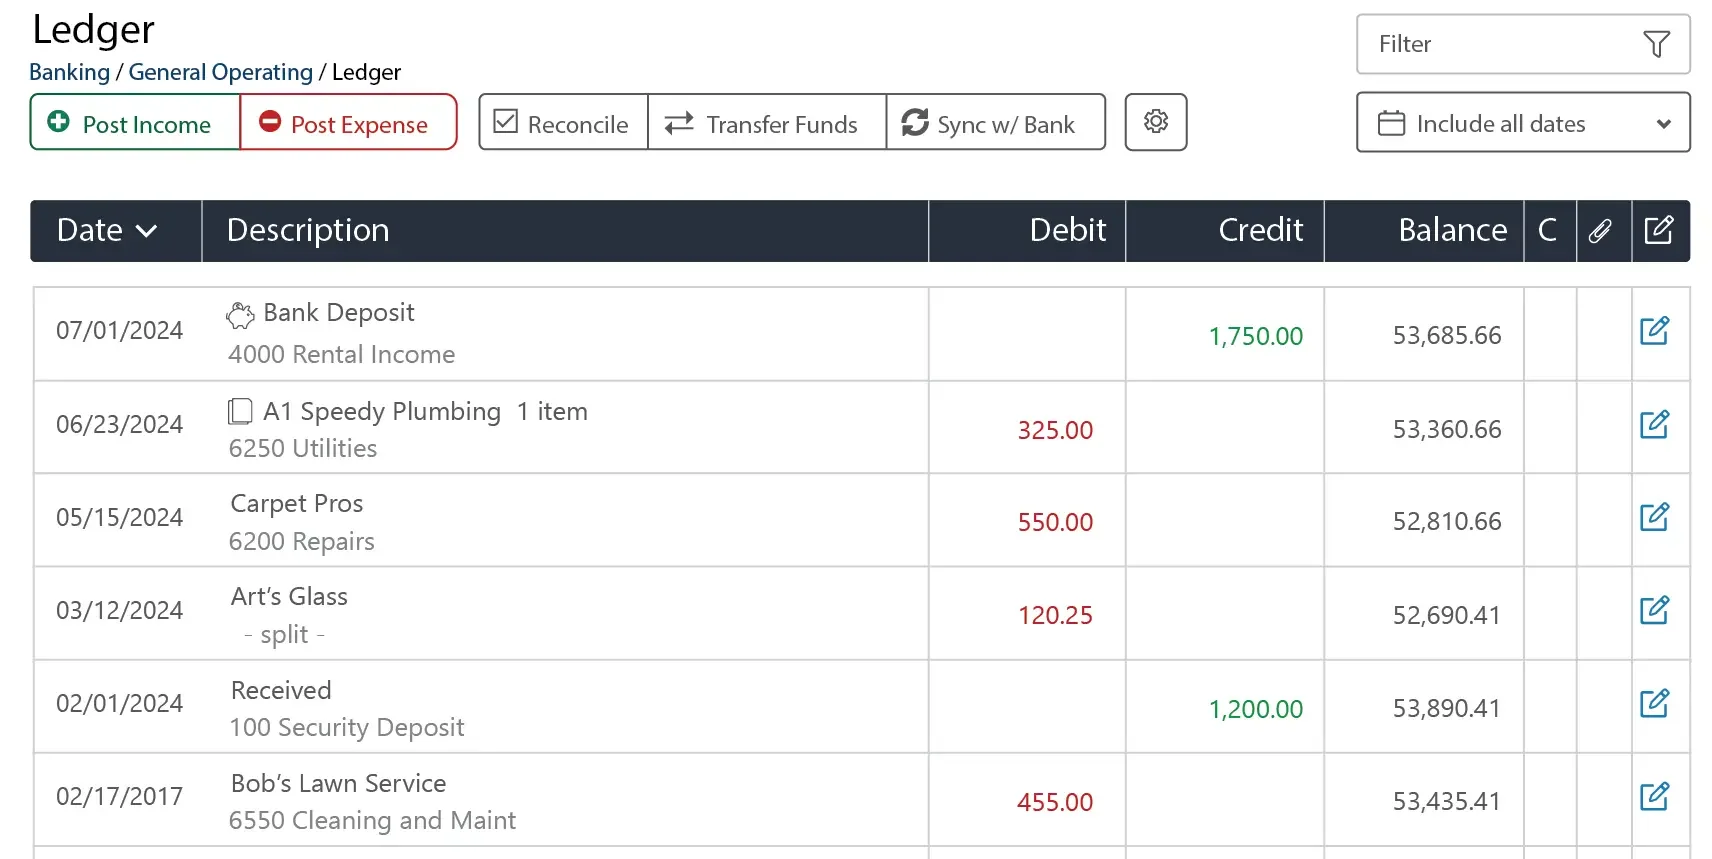This screenshot has height=859, width=1712.
Task: Toggle the Date sort chevron
Action: tap(147, 231)
